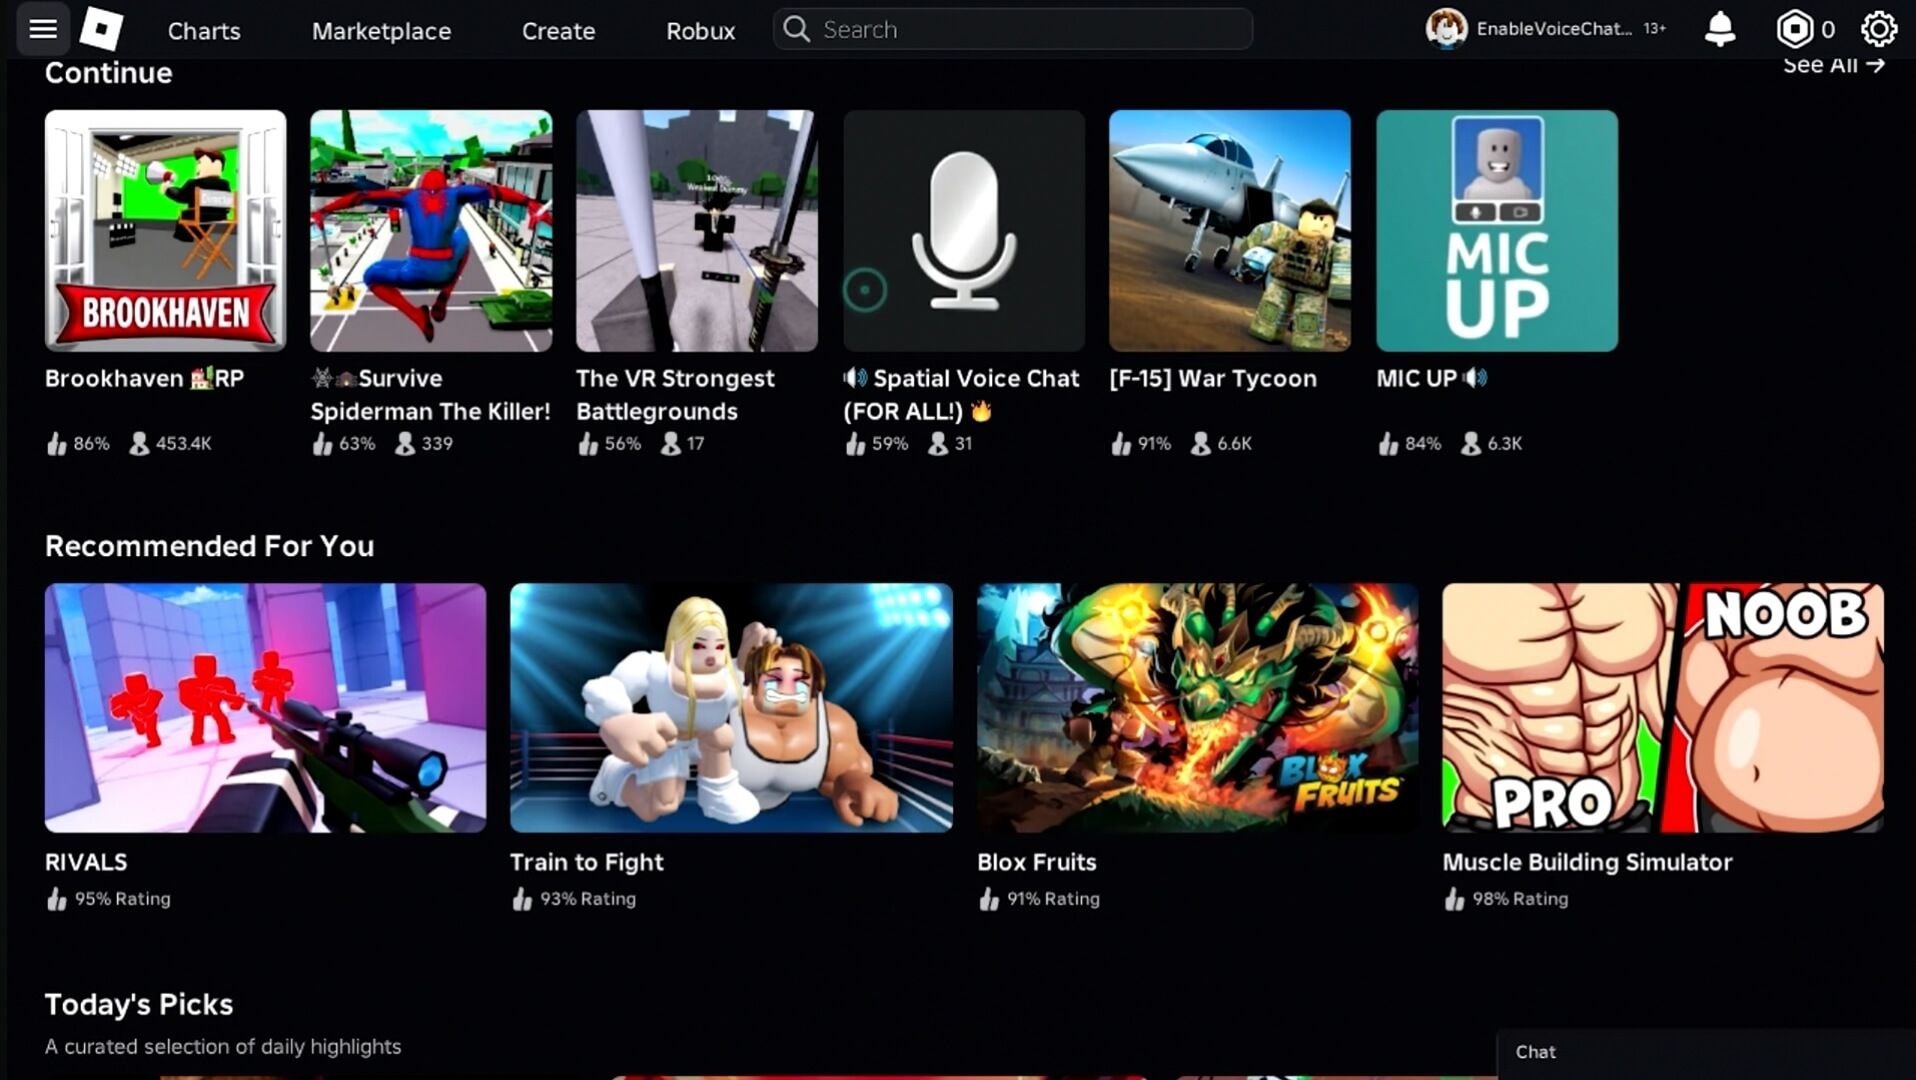
Task: Open the Spatial Voice Chat microphone thumbnail
Action: (964, 231)
